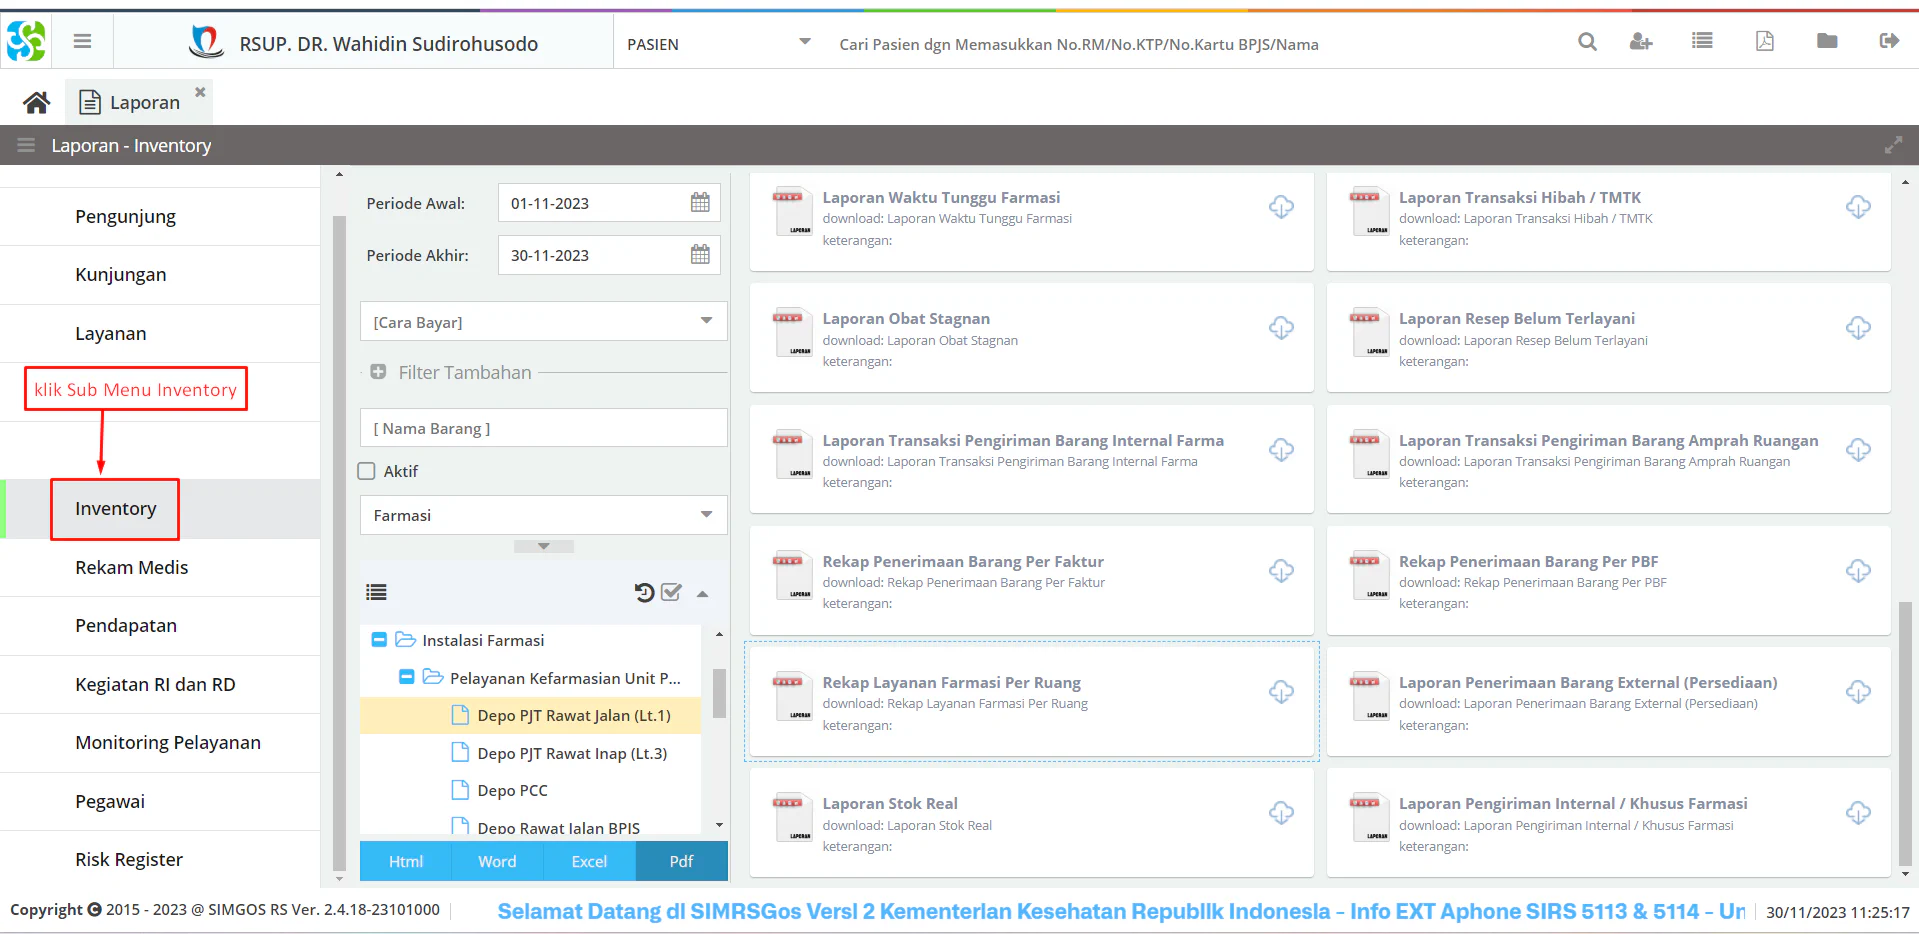Screen dimensions: 1919x934
Task: Collapse the Instalasi Farmasi tree node
Action: pos(379,640)
